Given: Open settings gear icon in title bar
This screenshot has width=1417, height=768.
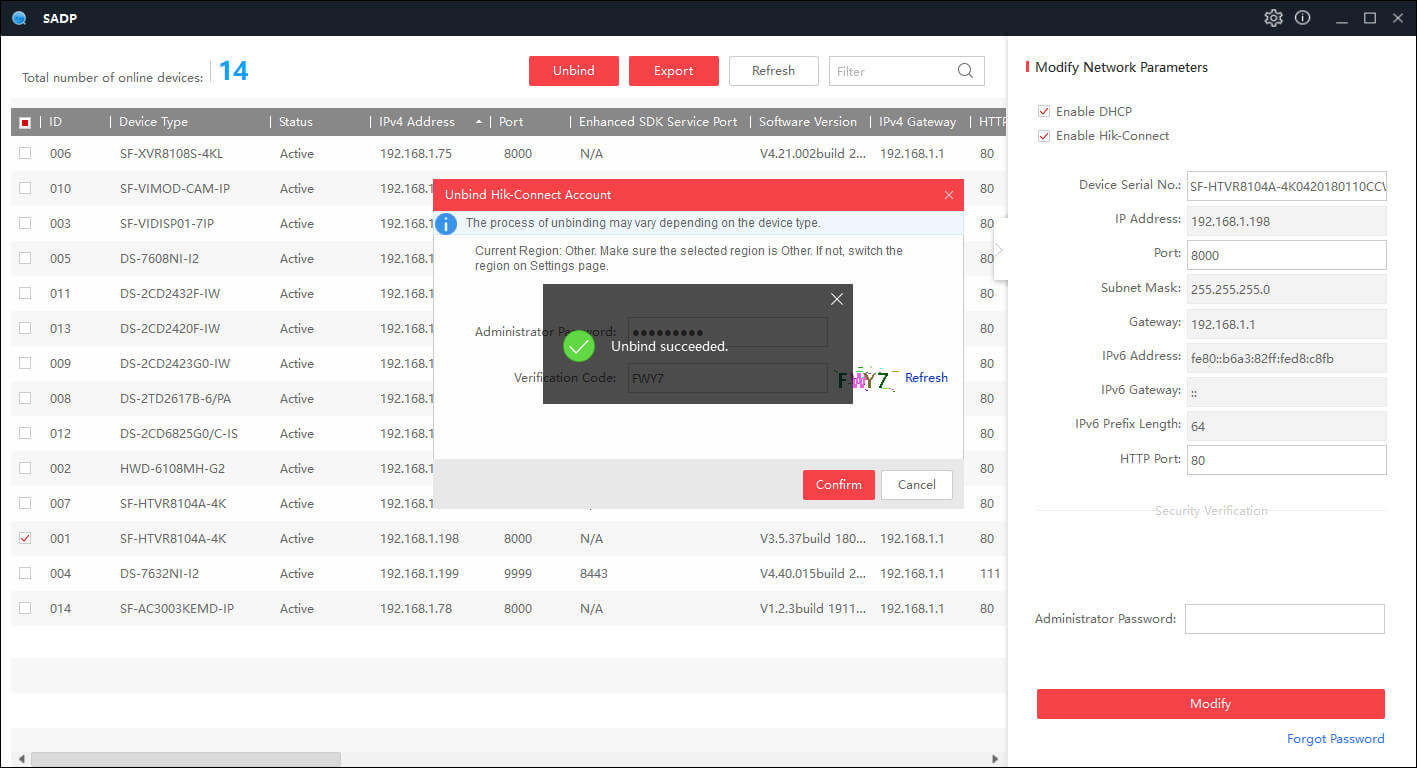Looking at the screenshot, I should point(1273,18).
